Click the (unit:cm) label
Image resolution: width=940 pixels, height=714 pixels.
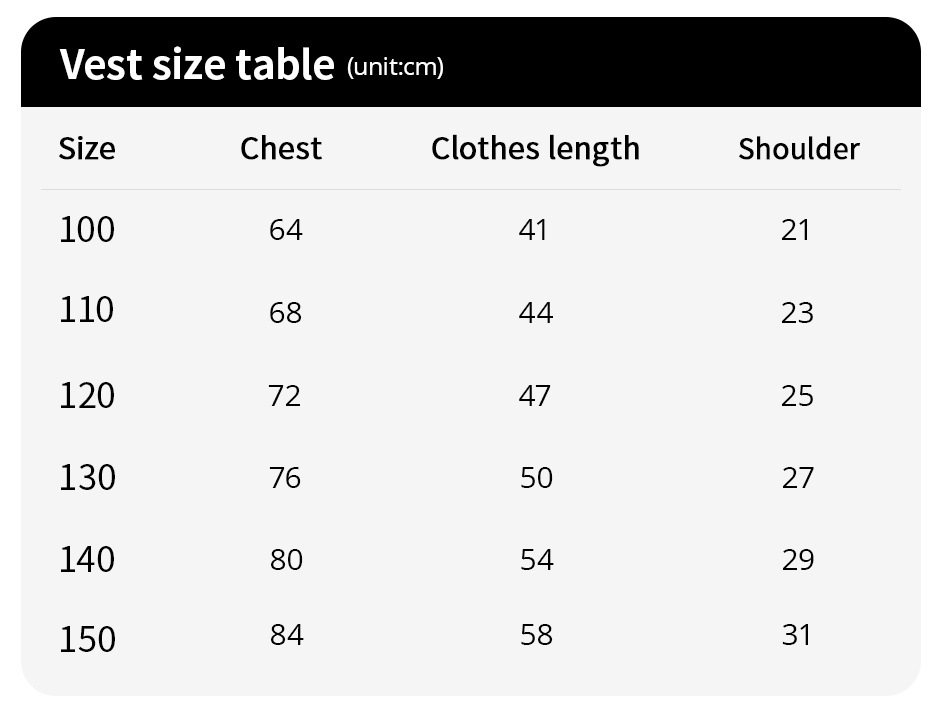click(395, 67)
